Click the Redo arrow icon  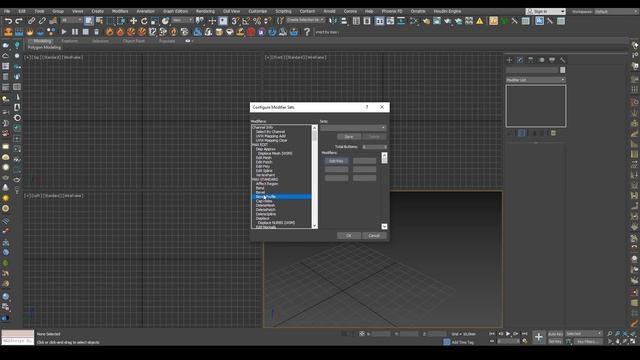[19, 20]
